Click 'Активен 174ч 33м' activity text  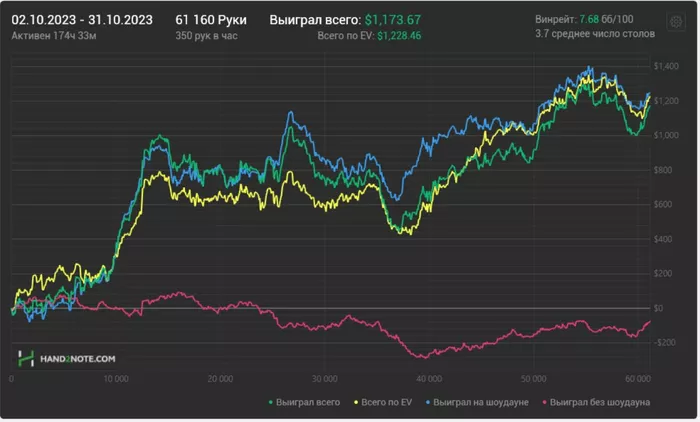54,36
